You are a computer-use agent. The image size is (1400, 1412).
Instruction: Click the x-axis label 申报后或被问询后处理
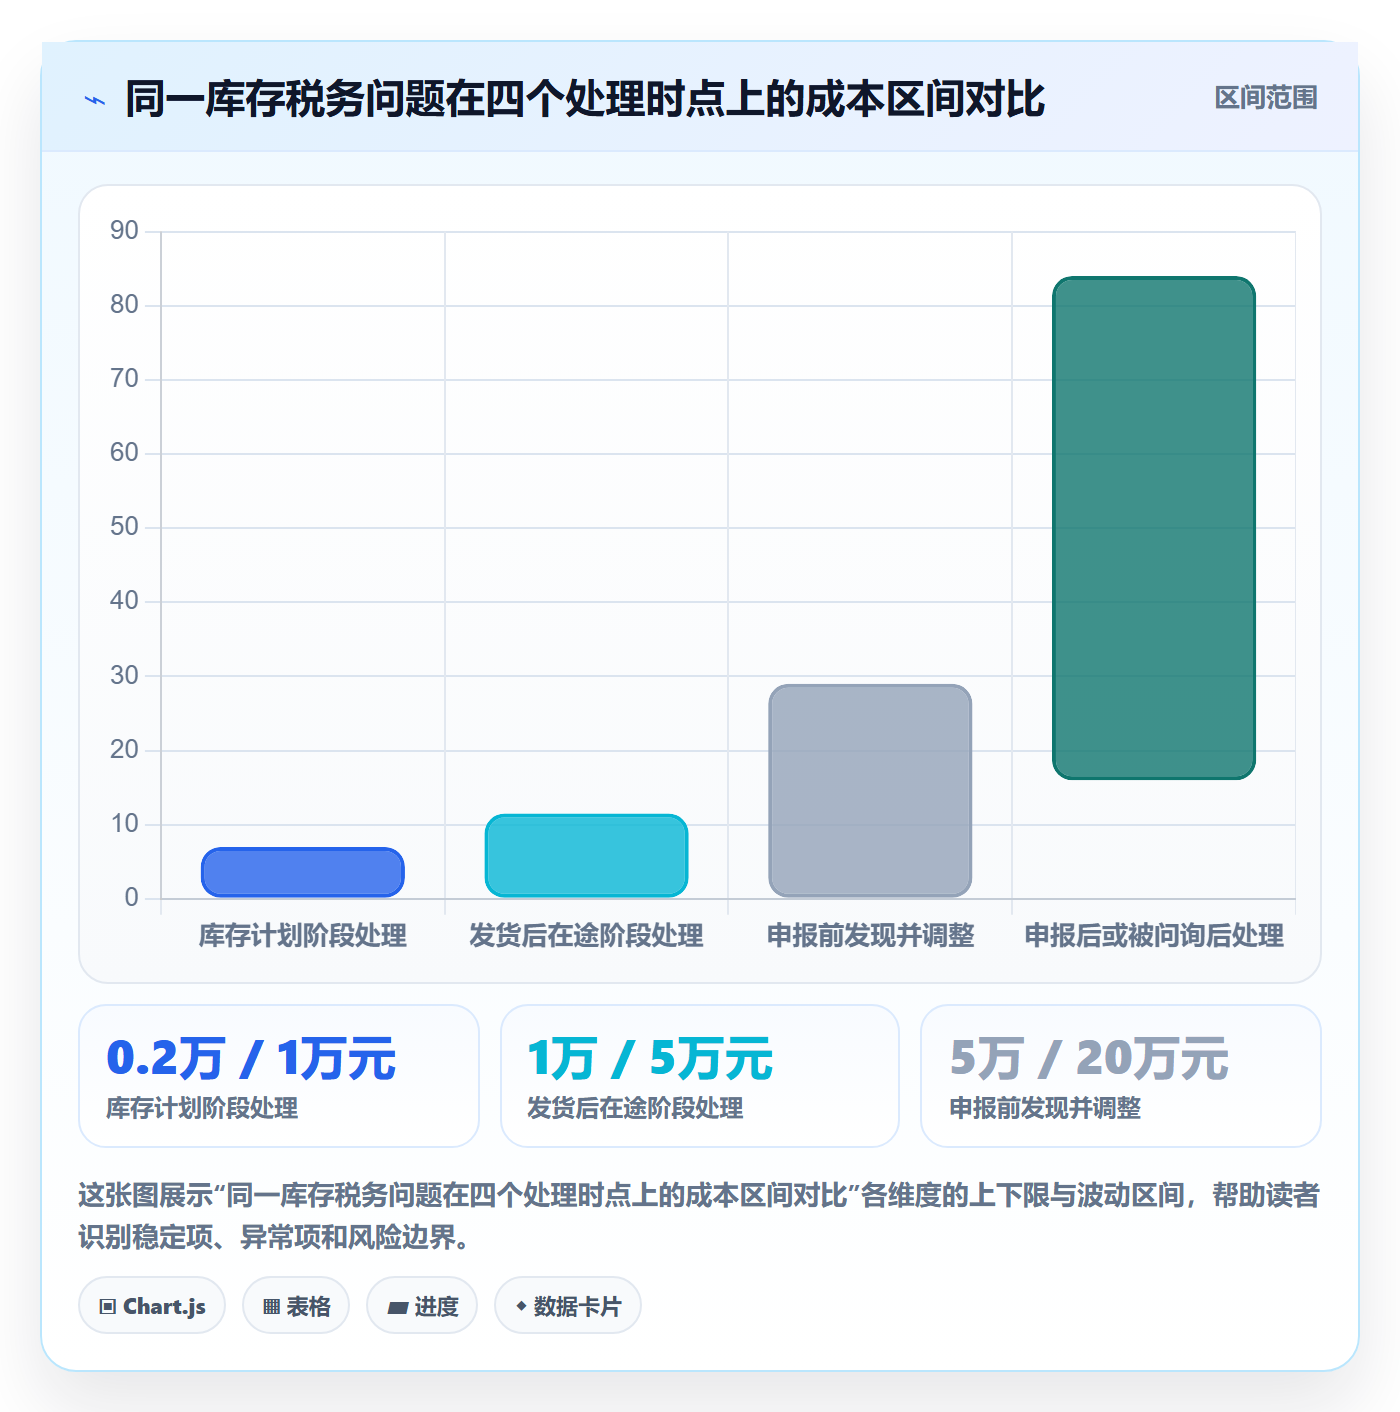point(1154,935)
